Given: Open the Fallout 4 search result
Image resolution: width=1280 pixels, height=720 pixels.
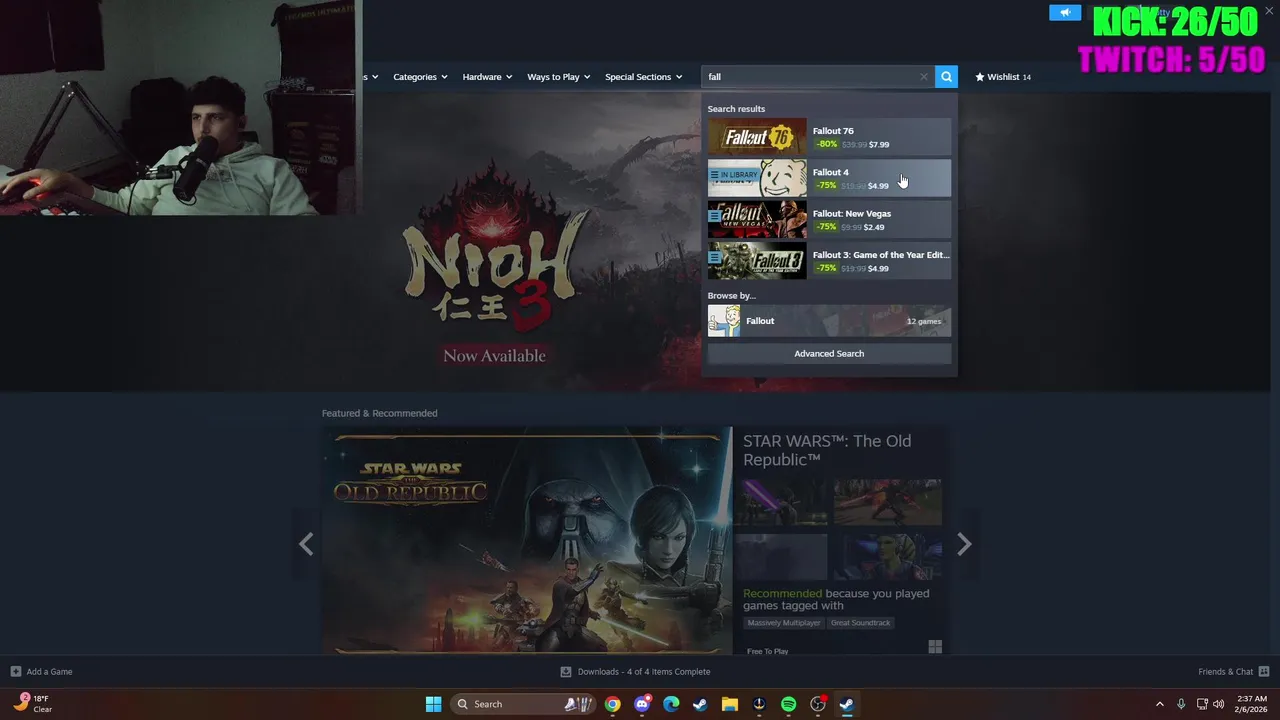Looking at the screenshot, I should pos(829,178).
